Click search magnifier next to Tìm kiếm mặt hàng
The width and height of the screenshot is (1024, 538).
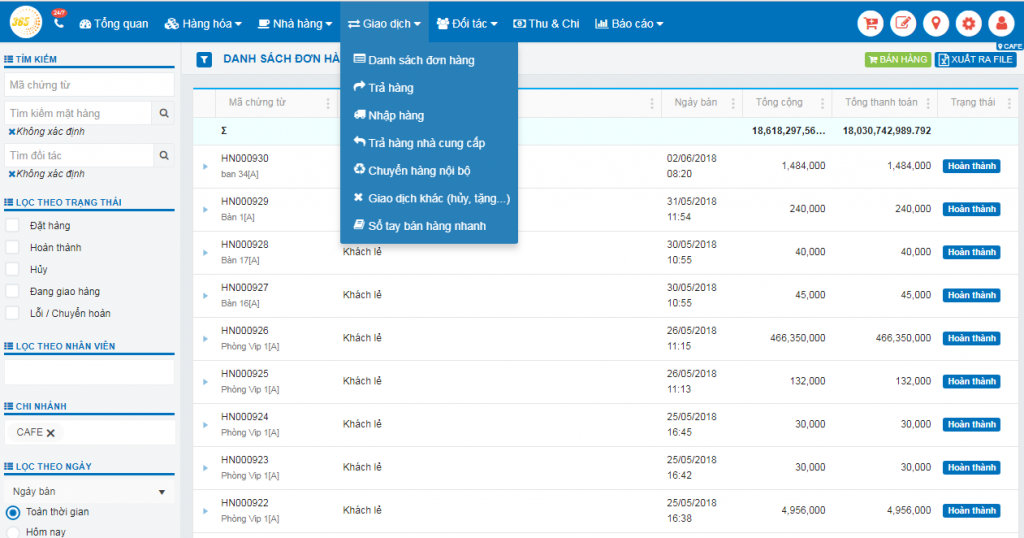click(164, 114)
